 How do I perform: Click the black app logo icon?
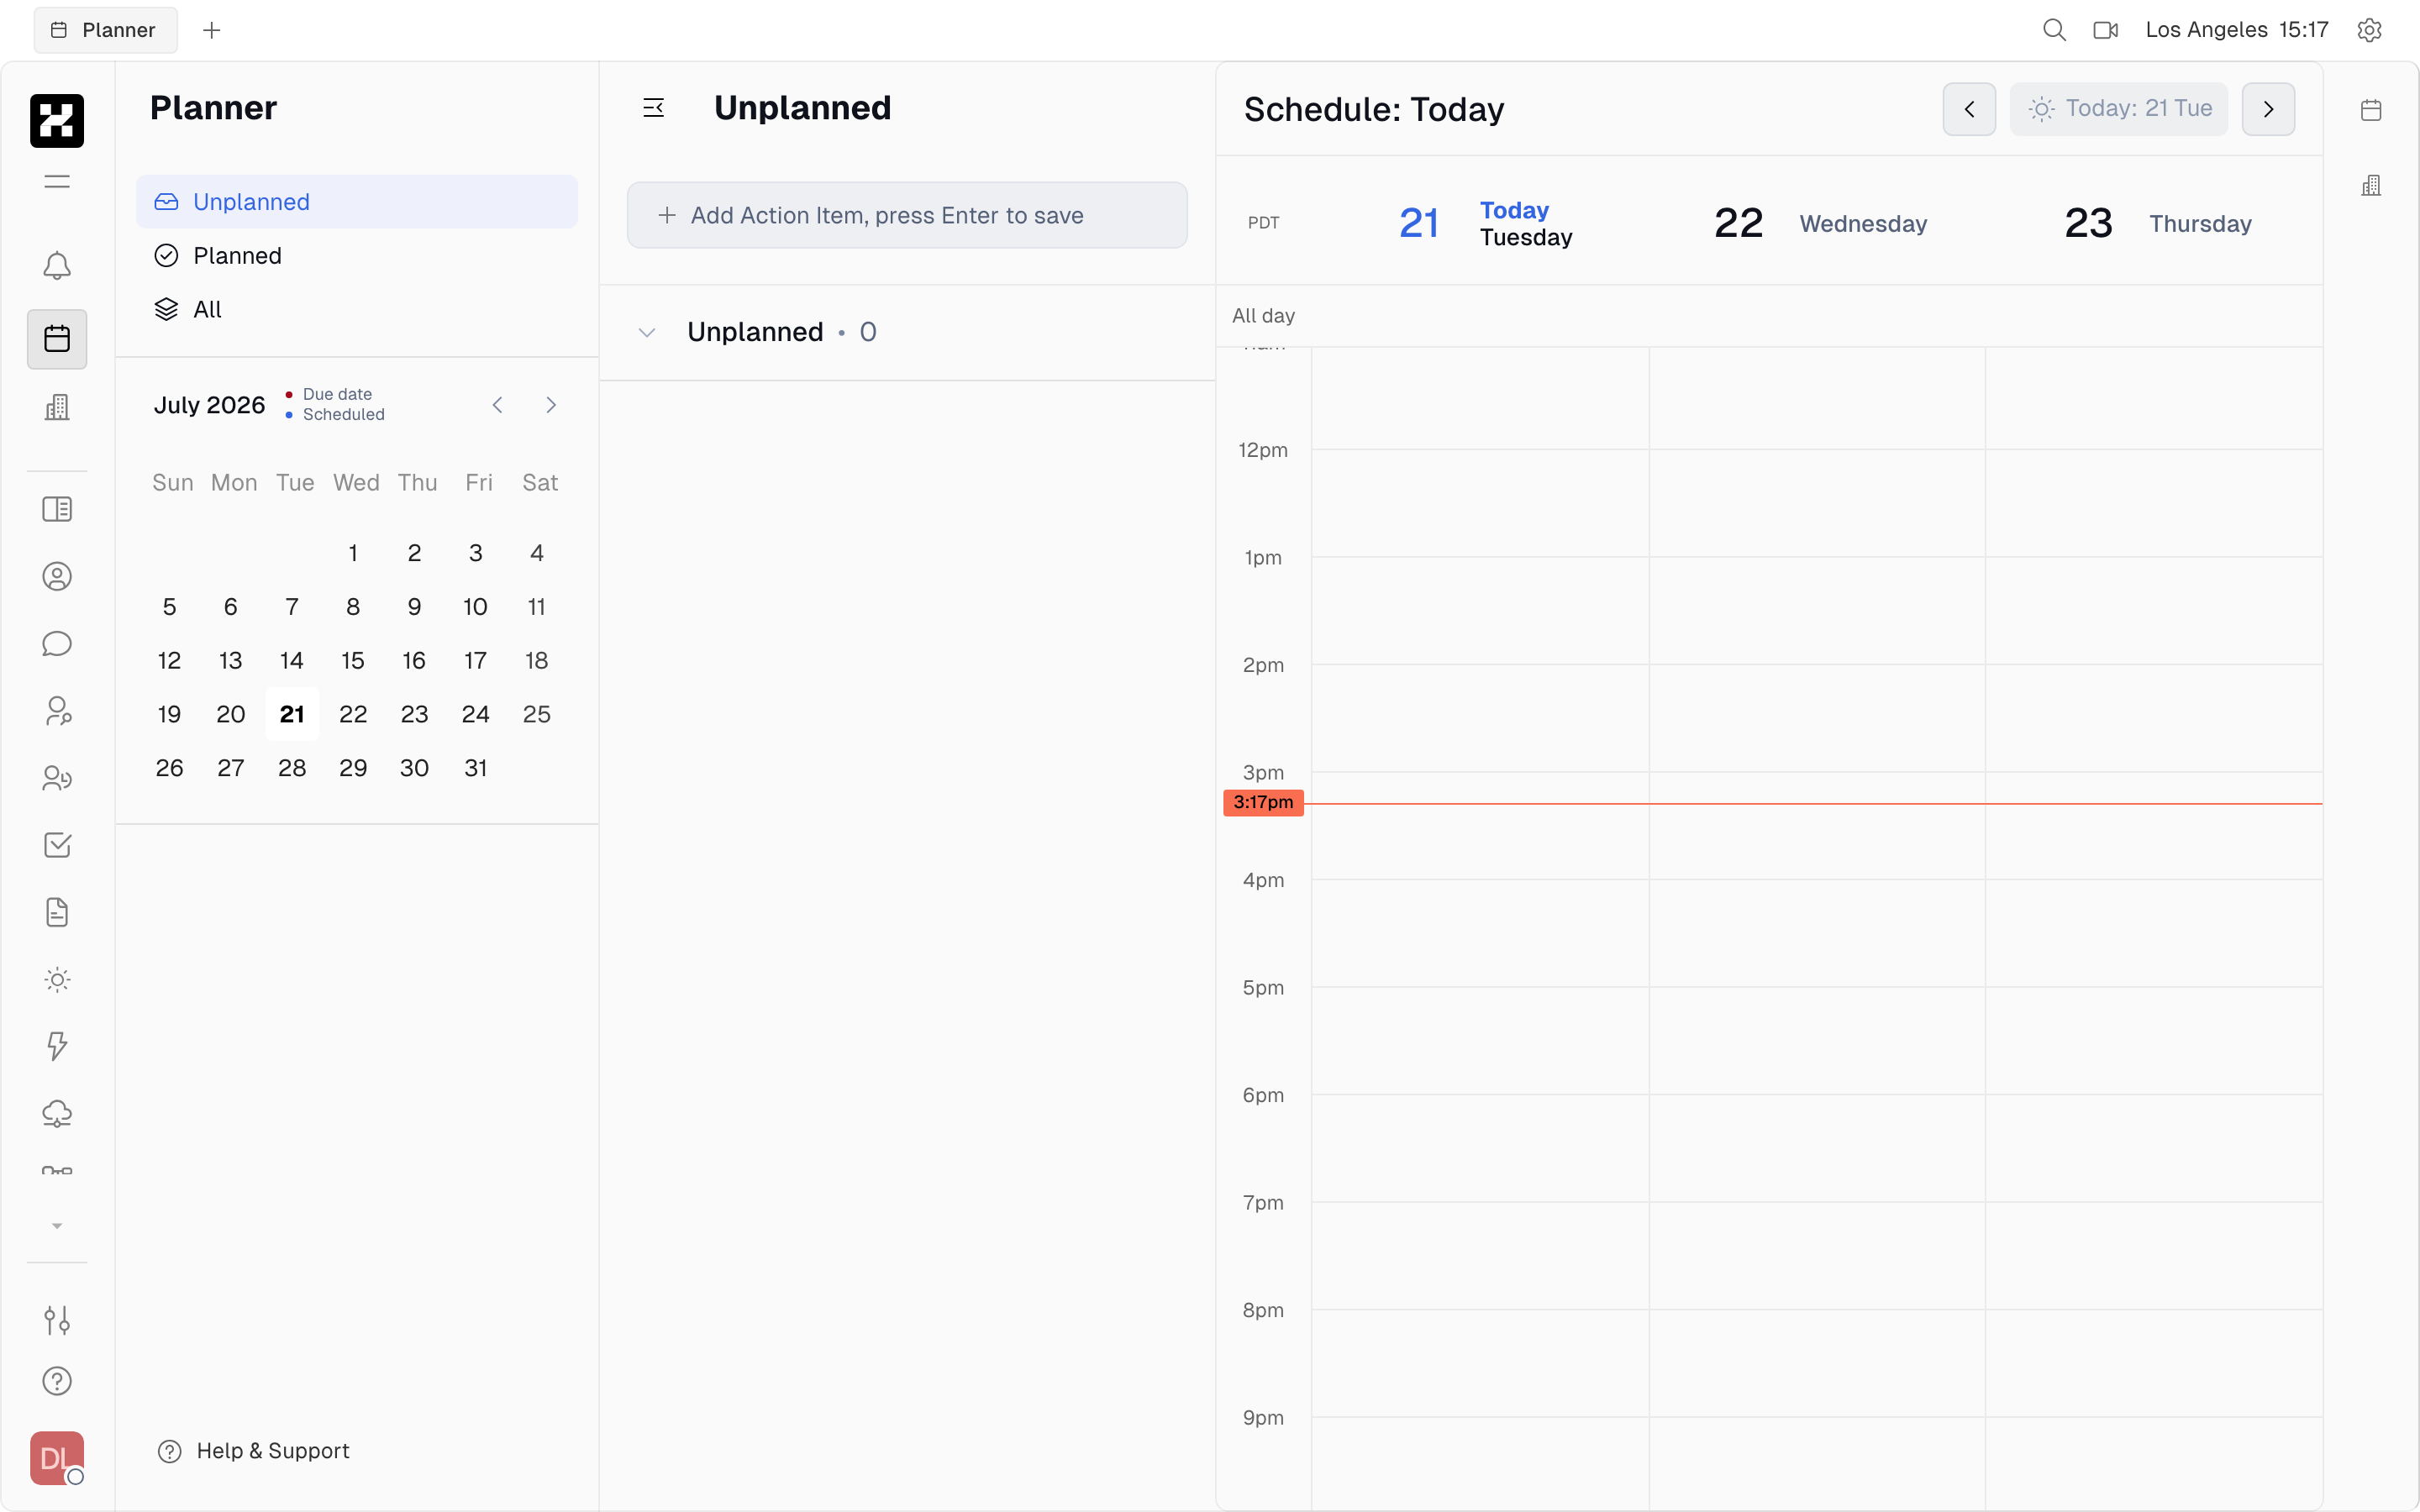(57, 121)
